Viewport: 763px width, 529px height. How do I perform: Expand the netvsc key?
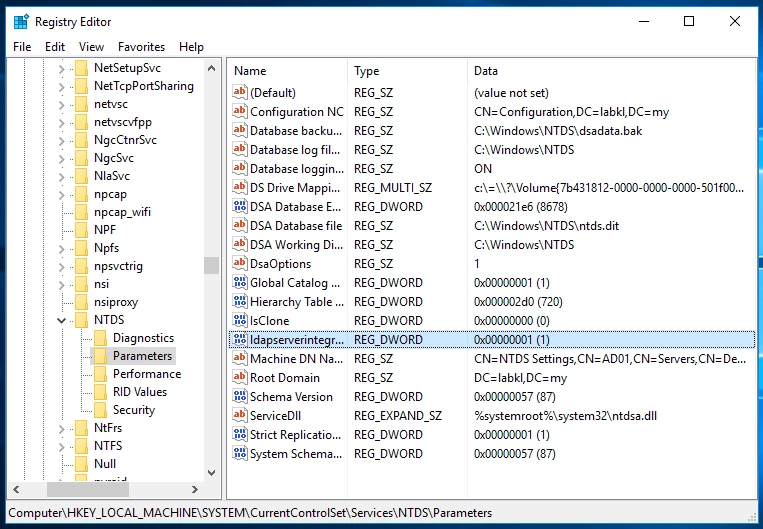click(x=61, y=105)
